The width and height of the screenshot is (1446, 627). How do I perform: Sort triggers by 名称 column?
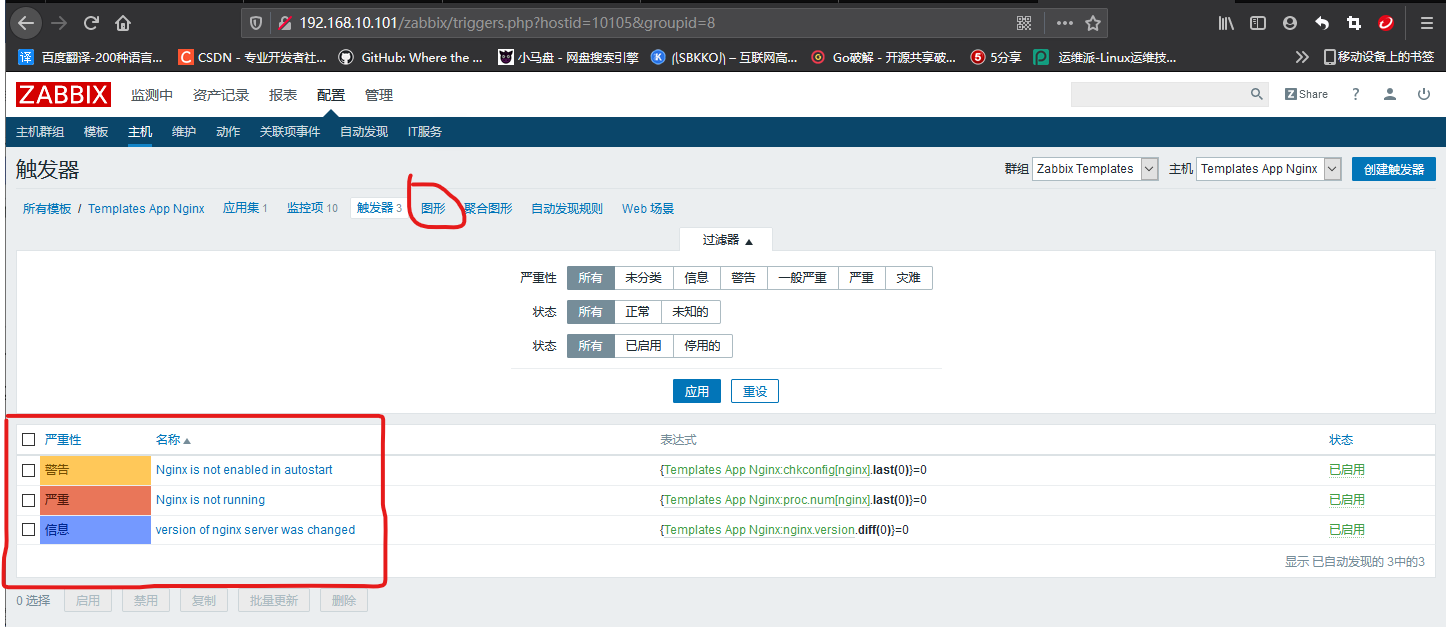[x=172, y=440]
